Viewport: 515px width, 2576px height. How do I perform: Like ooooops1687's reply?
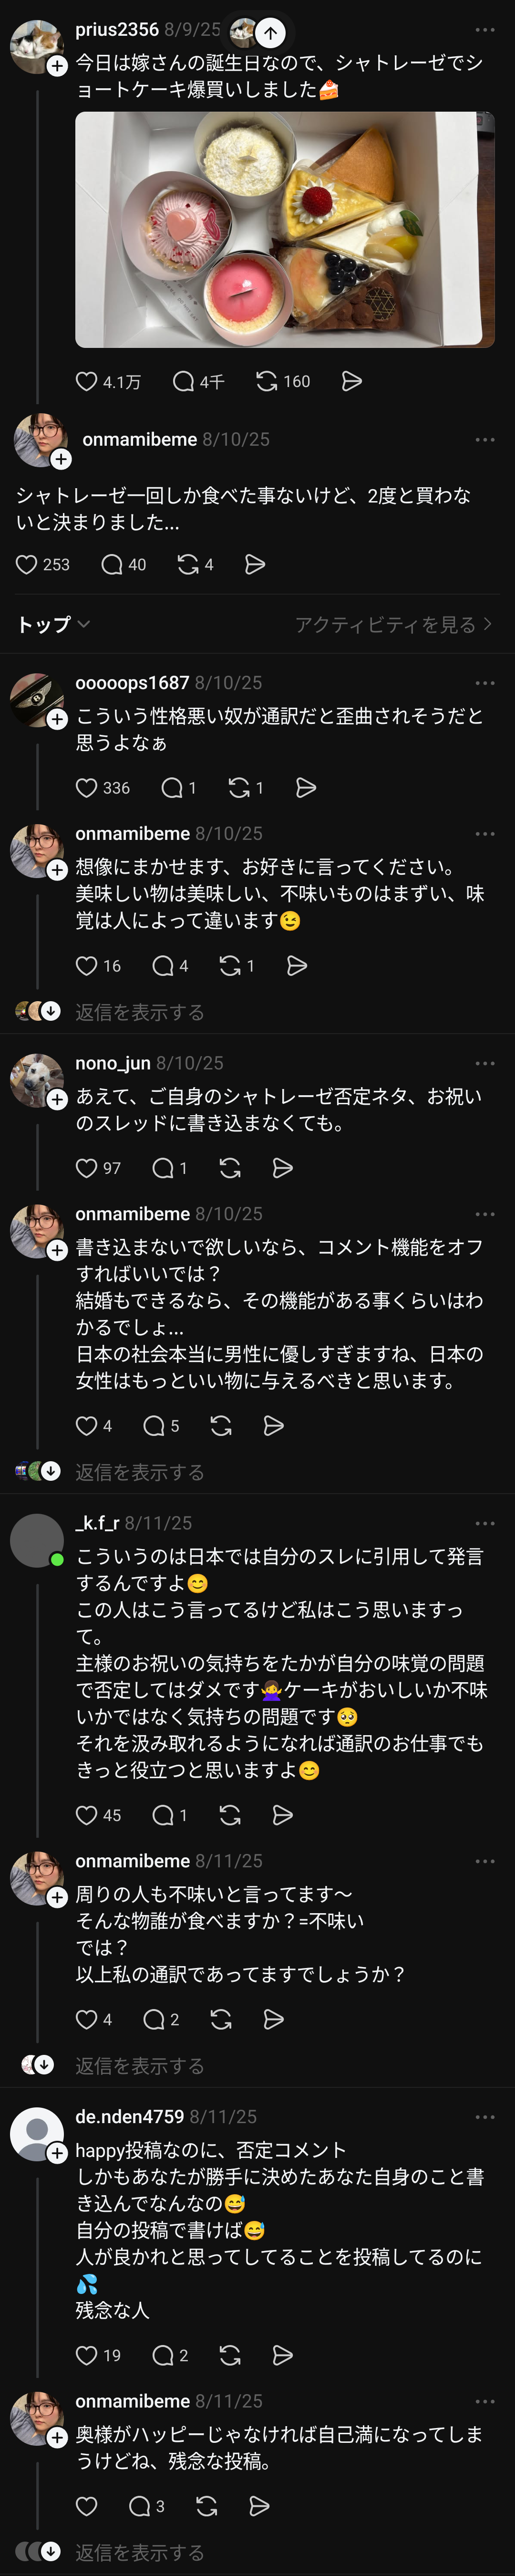pos(87,788)
